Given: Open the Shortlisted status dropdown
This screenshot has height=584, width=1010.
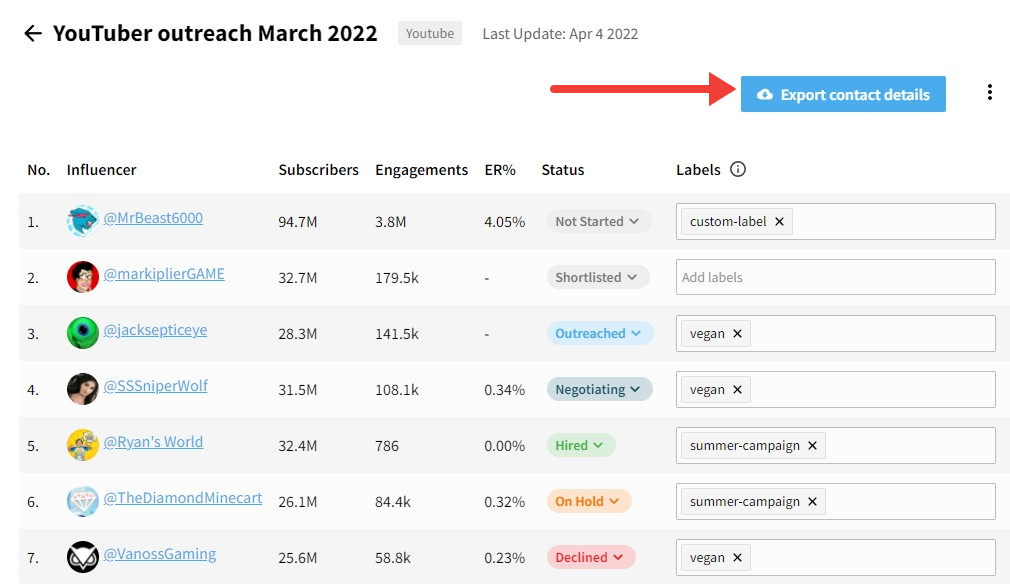Looking at the screenshot, I should tap(598, 278).
